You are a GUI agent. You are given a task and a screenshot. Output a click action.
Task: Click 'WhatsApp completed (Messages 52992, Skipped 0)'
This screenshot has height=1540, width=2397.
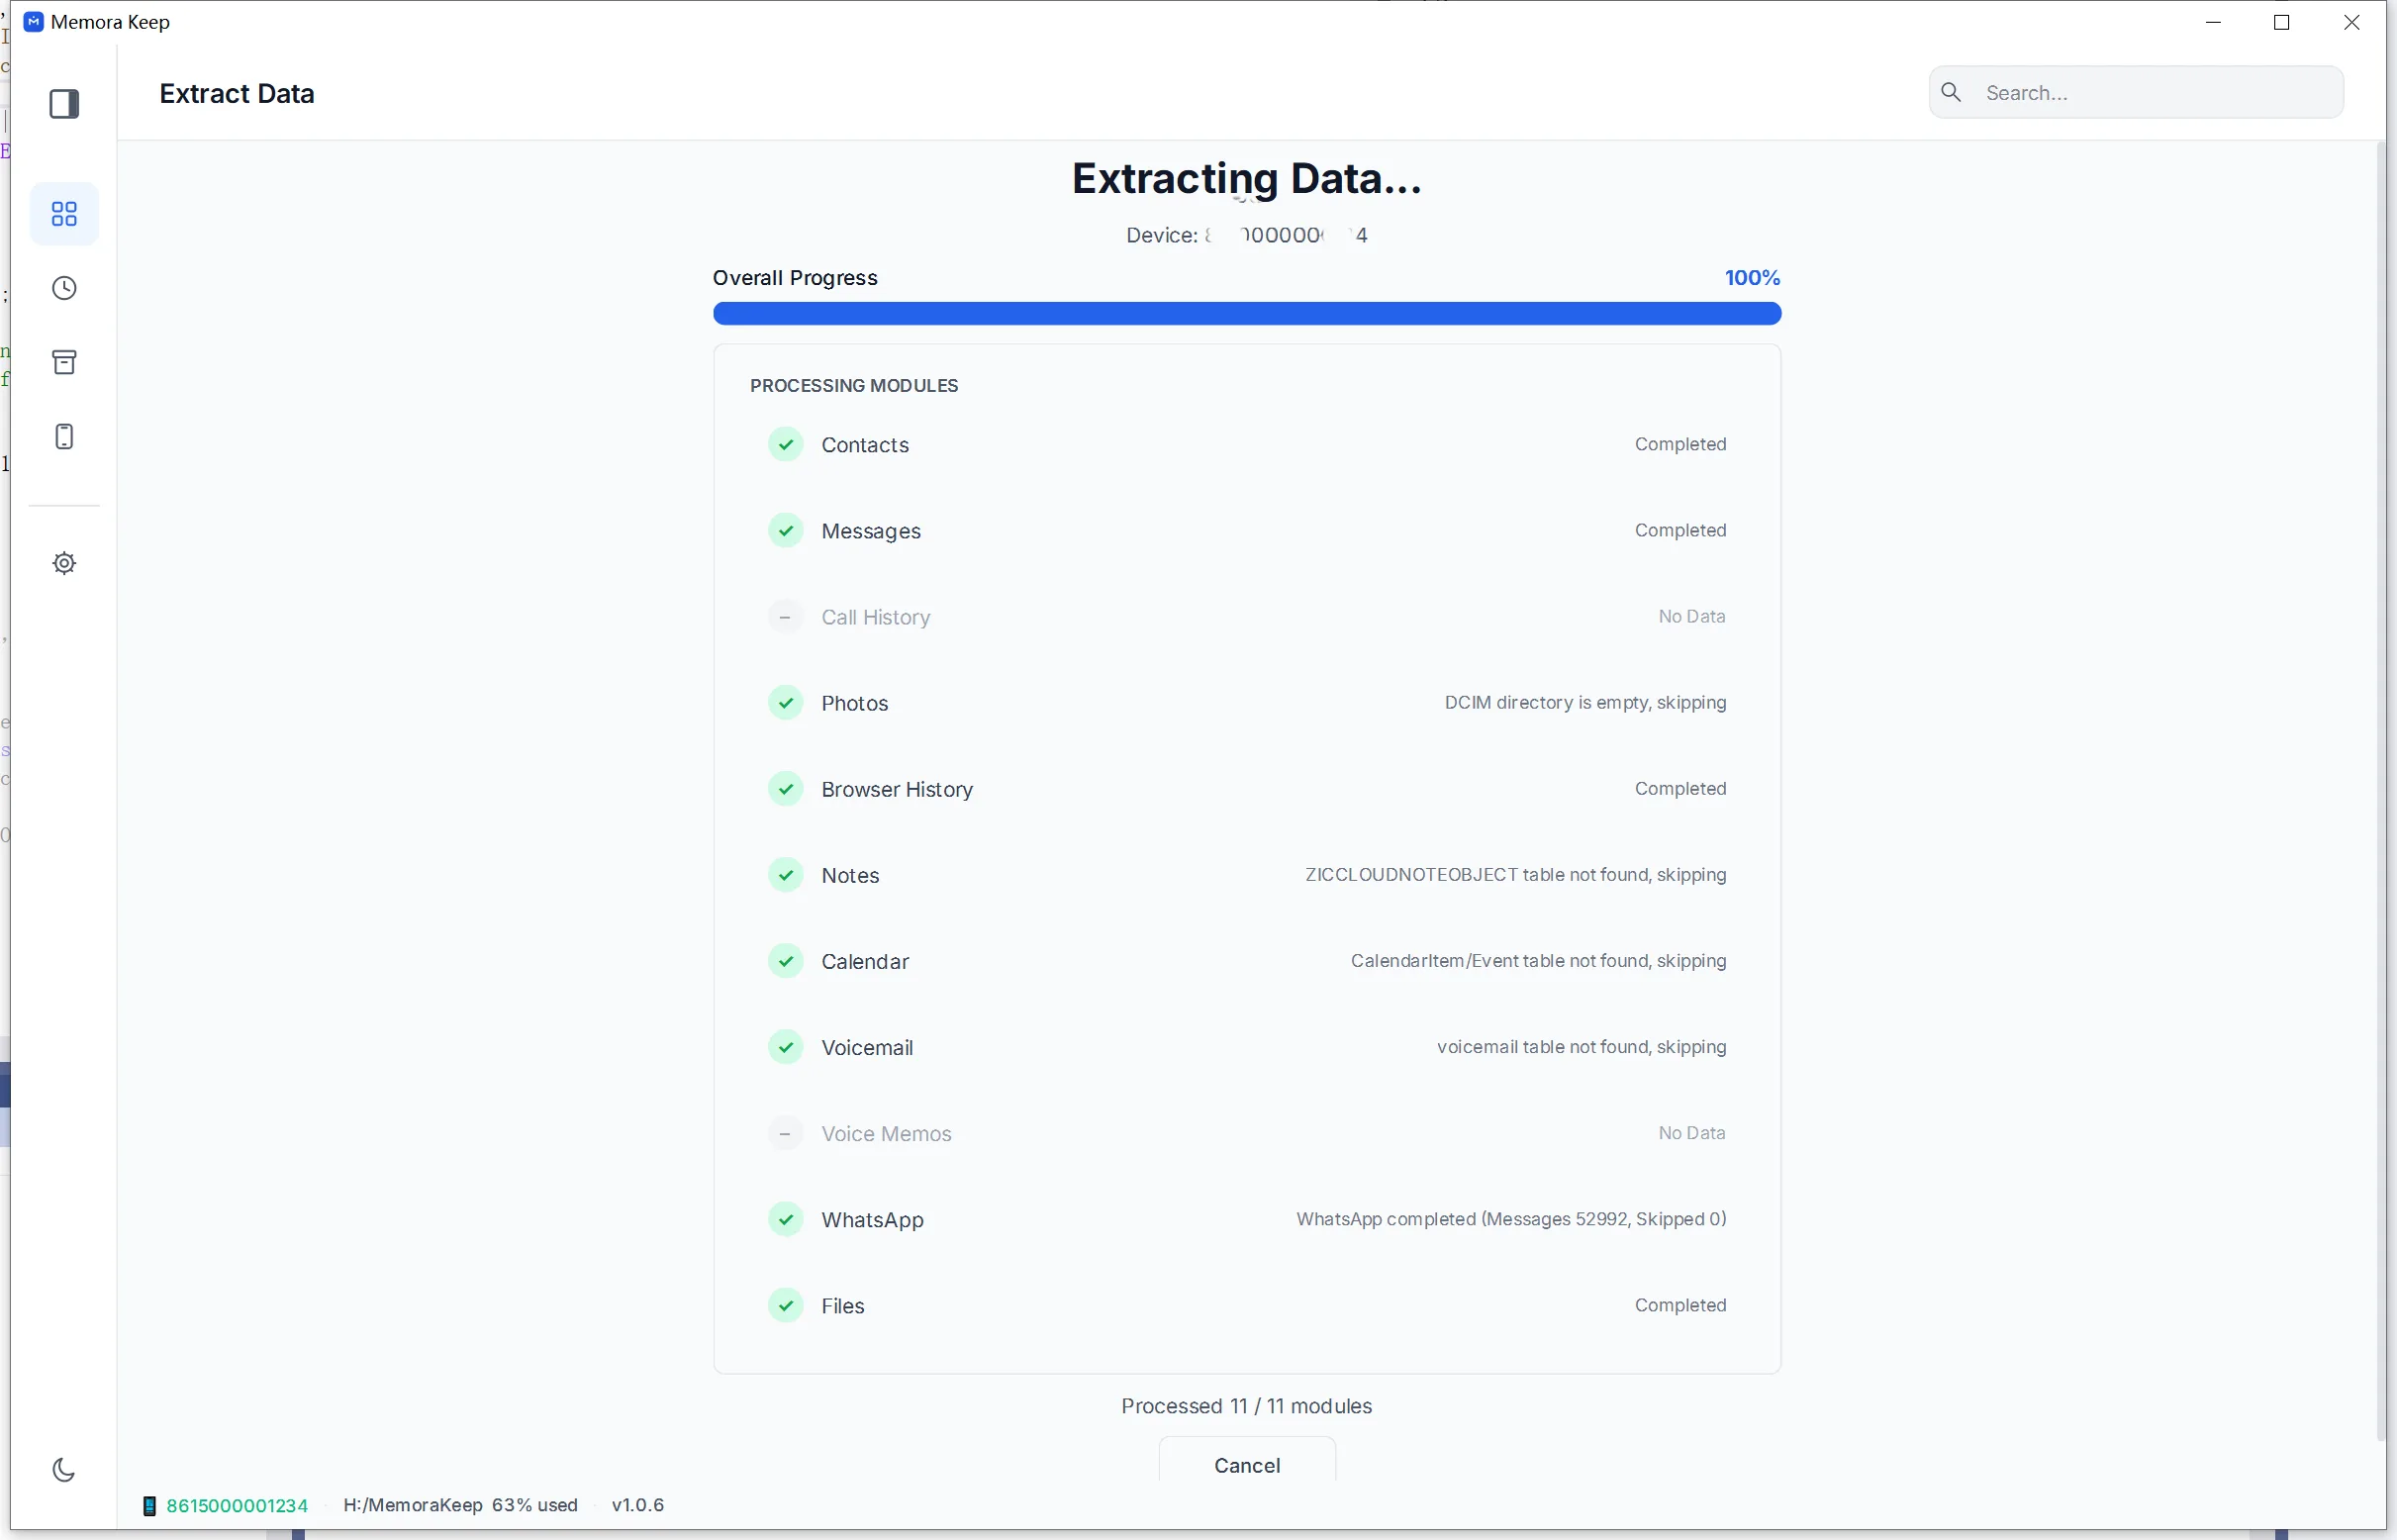click(1511, 1218)
